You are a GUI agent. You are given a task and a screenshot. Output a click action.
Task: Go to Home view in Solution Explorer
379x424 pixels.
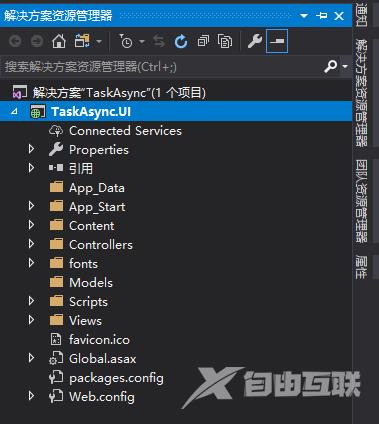pyautogui.click(x=59, y=41)
